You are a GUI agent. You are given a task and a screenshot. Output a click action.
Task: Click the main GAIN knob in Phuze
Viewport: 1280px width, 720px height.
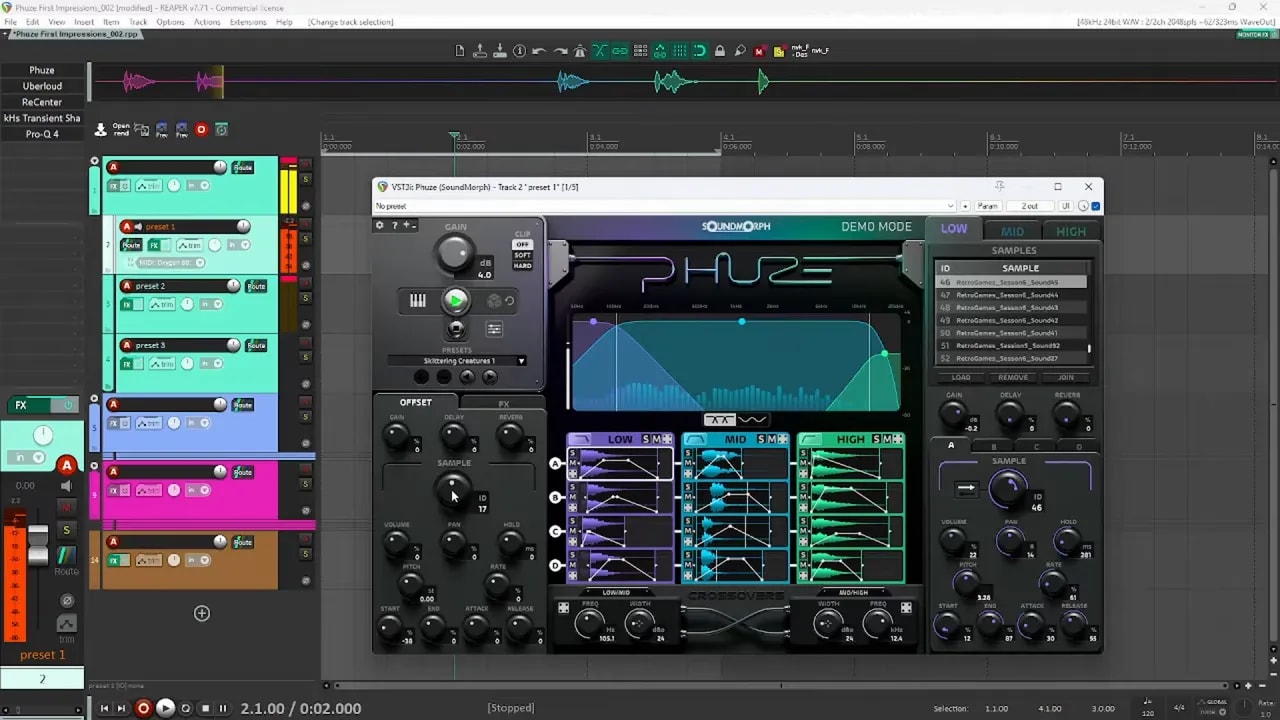[x=455, y=254]
